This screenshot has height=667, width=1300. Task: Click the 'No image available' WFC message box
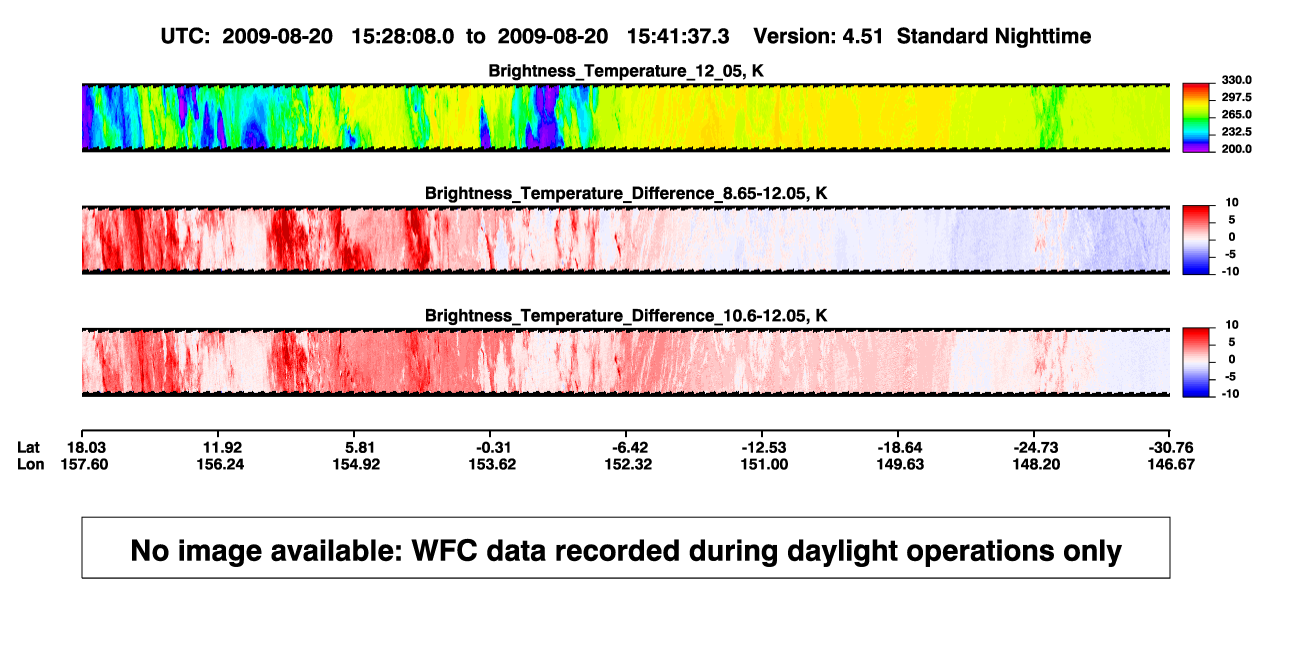point(625,547)
